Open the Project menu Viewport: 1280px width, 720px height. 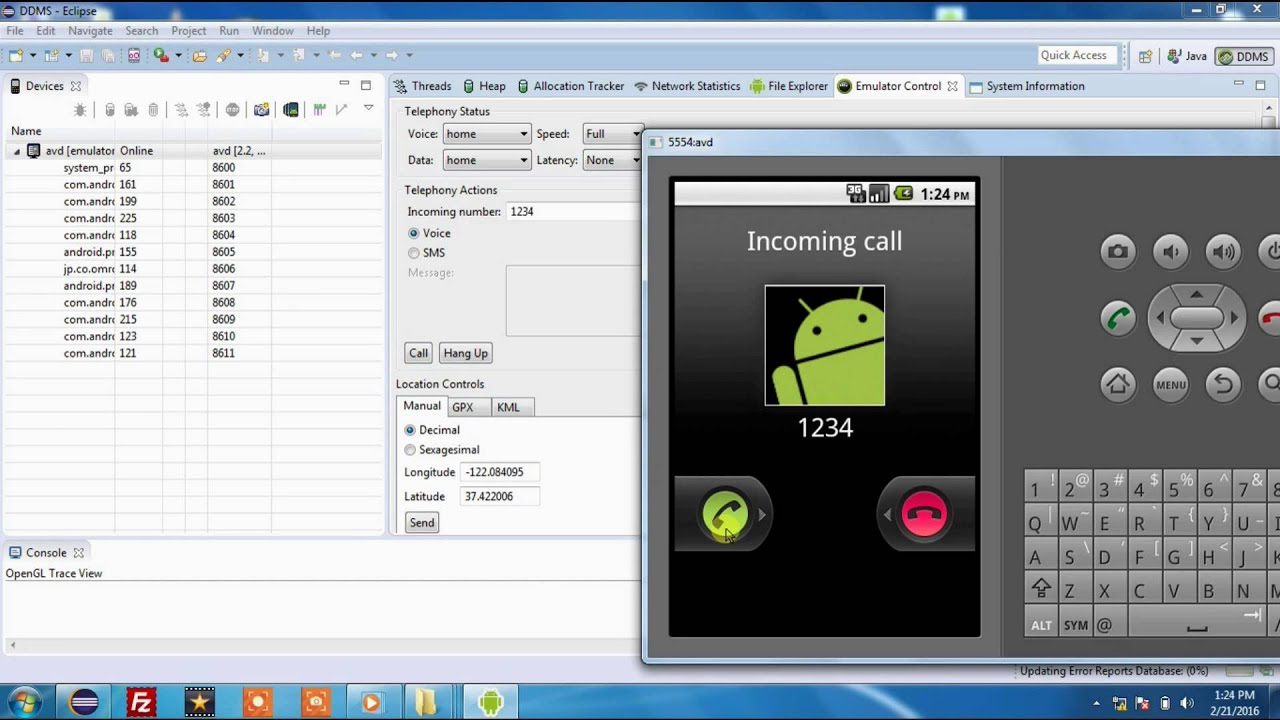pos(188,31)
